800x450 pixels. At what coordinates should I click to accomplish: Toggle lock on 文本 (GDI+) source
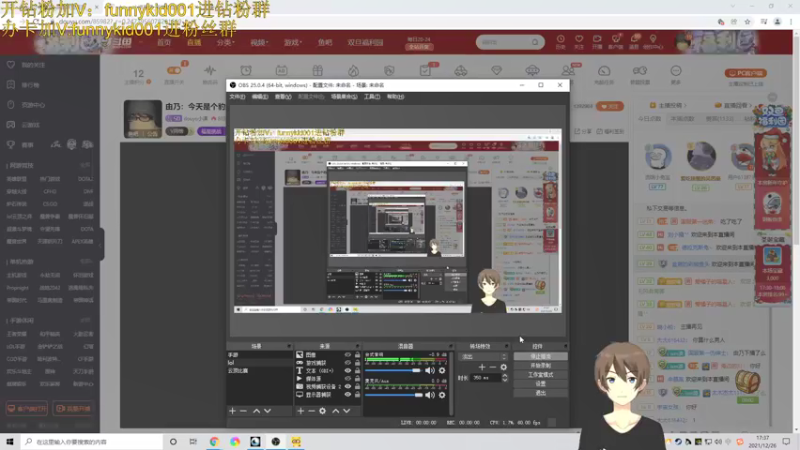click(357, 370)
